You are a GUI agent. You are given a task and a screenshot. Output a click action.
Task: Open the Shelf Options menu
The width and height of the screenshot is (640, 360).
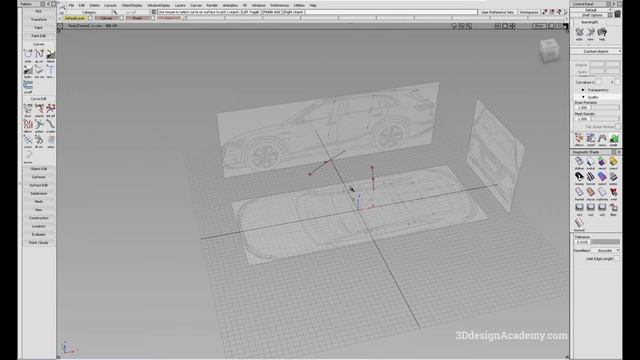point(592,15)
